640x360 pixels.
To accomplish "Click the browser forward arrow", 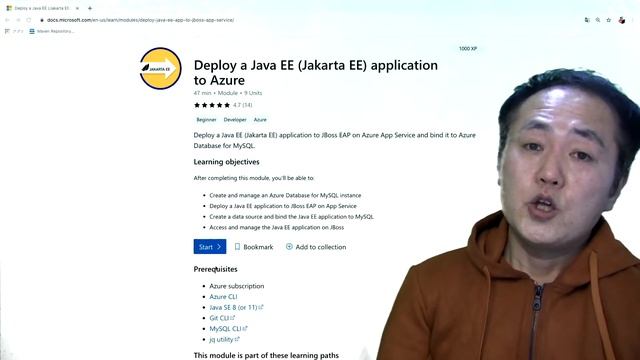I will pyautogui.click(x=18, y=20).
